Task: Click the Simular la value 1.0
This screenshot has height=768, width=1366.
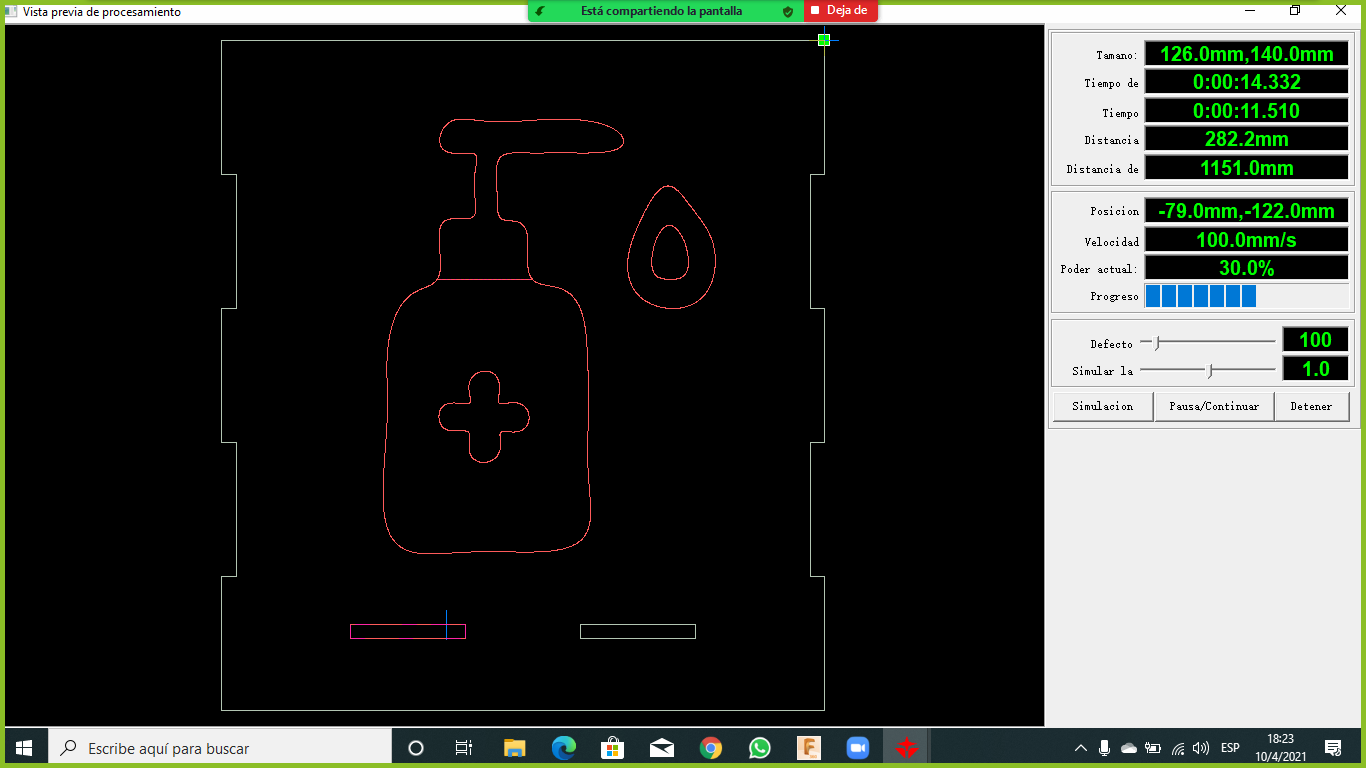Action: point(1315,369)
